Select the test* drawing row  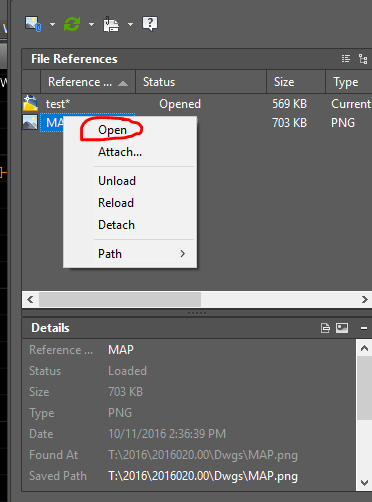pos(197,104)
